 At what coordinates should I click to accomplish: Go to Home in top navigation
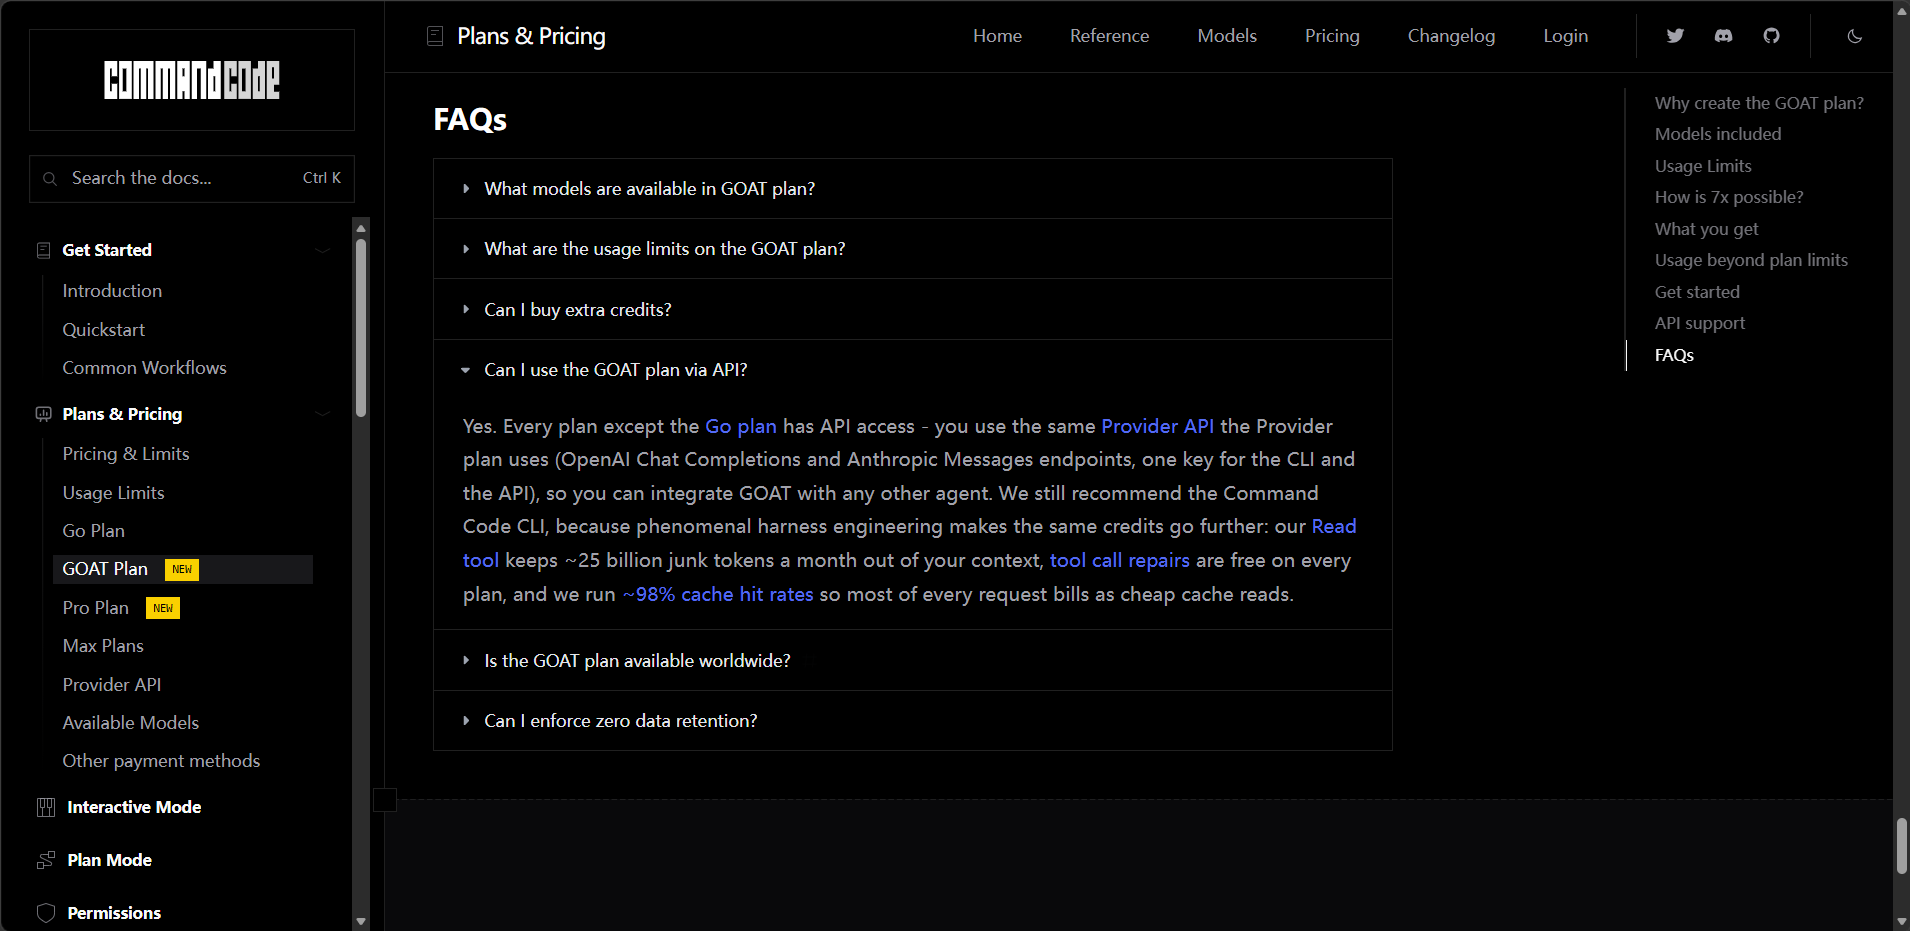(997, 36)
